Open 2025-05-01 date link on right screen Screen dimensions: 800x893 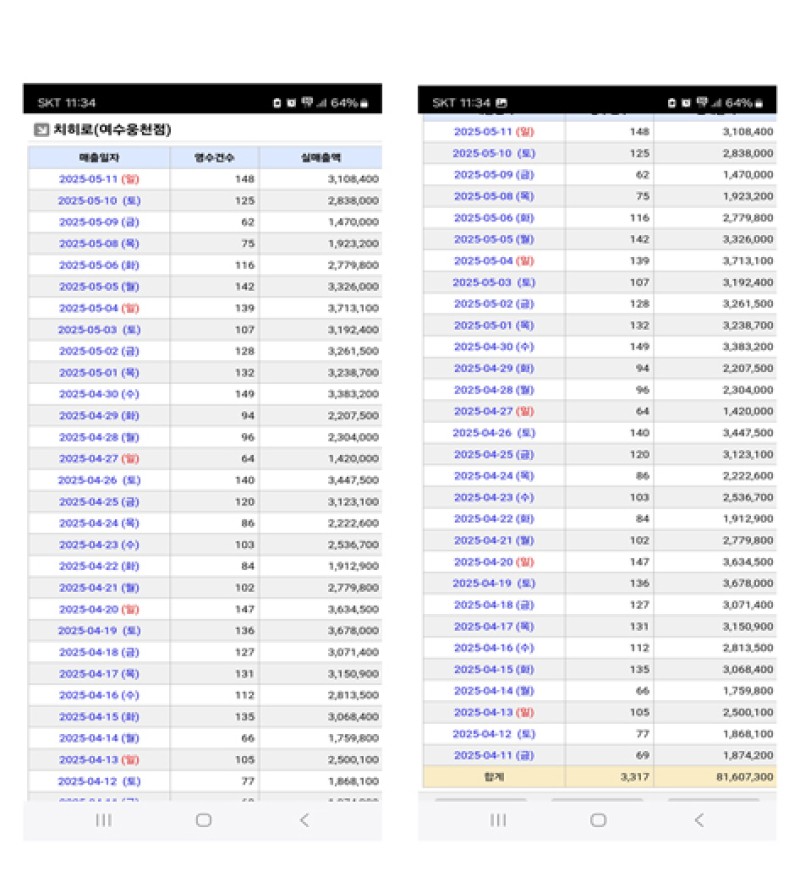coord(494,325)
